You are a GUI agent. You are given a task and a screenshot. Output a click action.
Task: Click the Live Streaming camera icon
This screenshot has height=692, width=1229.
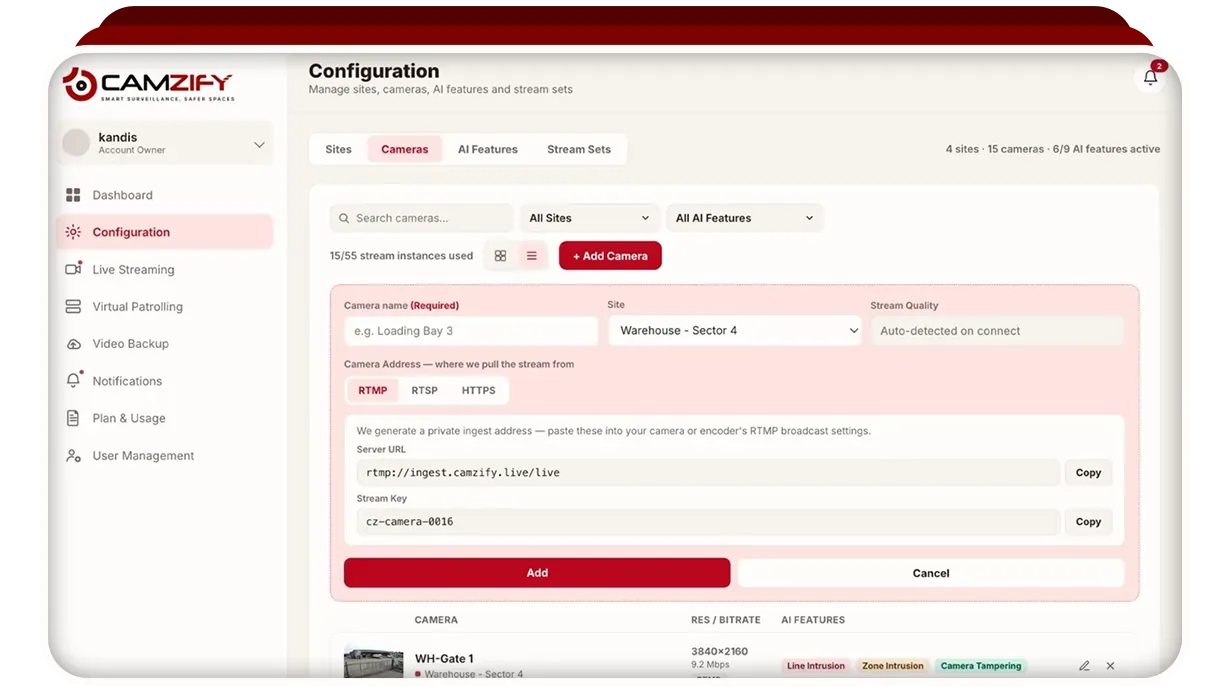click(73, 269)
